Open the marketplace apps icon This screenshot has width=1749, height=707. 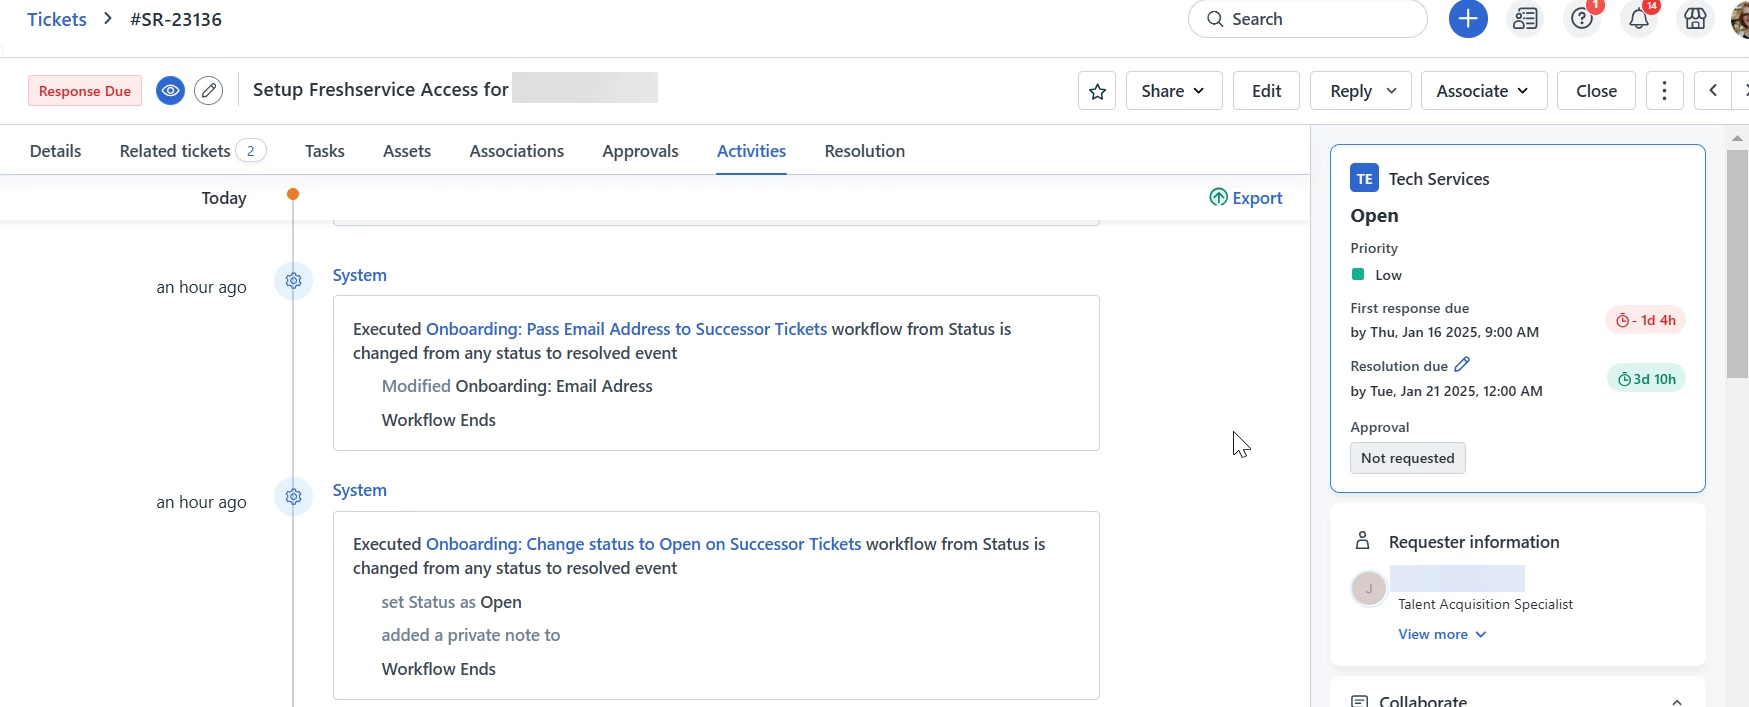click(1695, 19)
